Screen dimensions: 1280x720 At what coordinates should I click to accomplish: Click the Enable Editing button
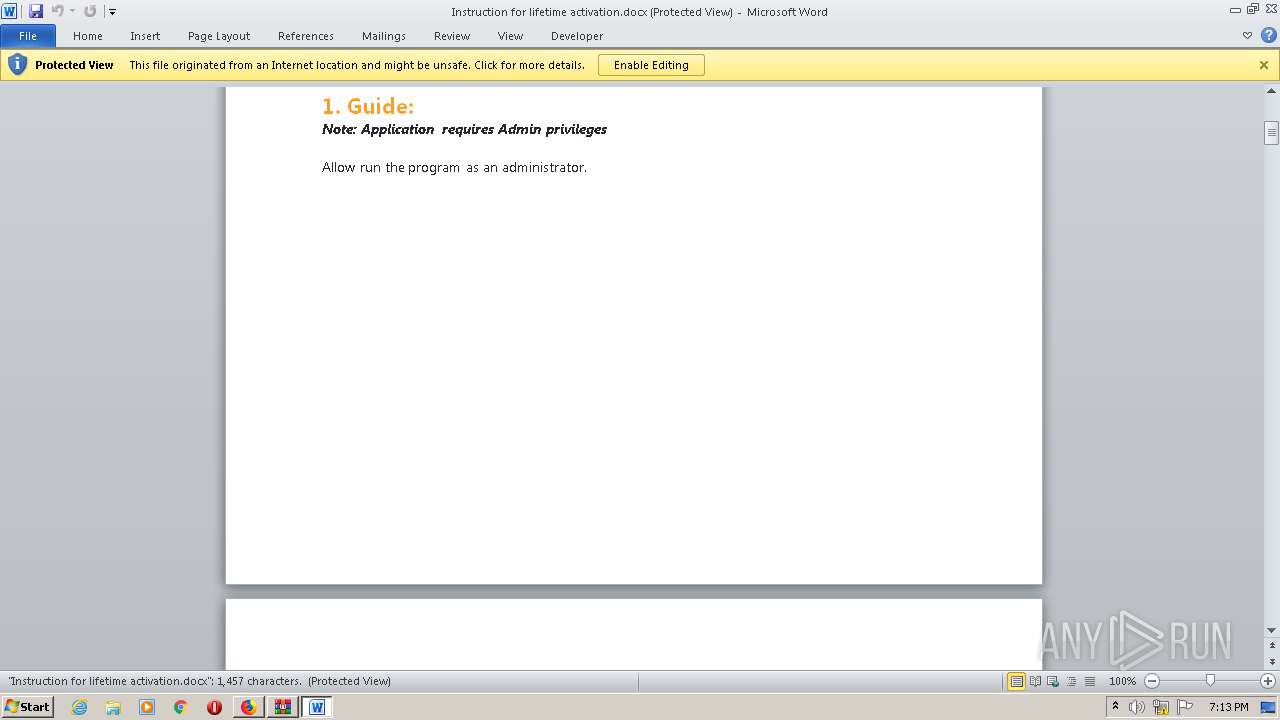(651, 65)
